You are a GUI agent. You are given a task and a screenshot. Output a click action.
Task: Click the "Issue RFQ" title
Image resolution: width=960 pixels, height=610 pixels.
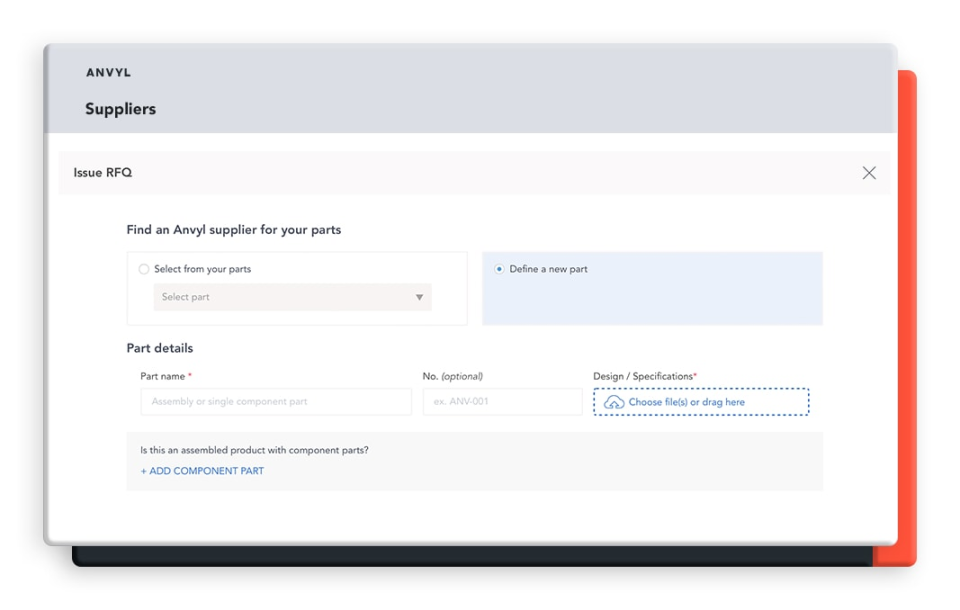tap(102, 173)
